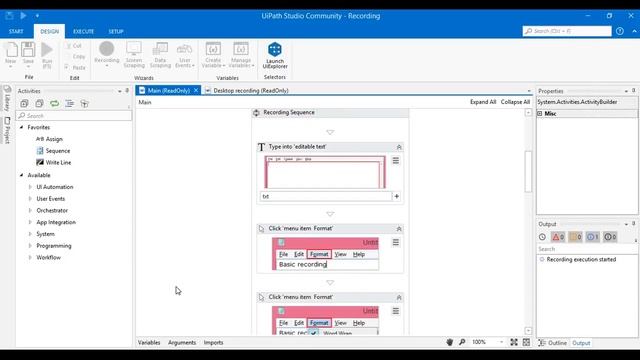Open options menu of Type into activity
The height and width of the screenshot is (360, 640).
(396, 160)
